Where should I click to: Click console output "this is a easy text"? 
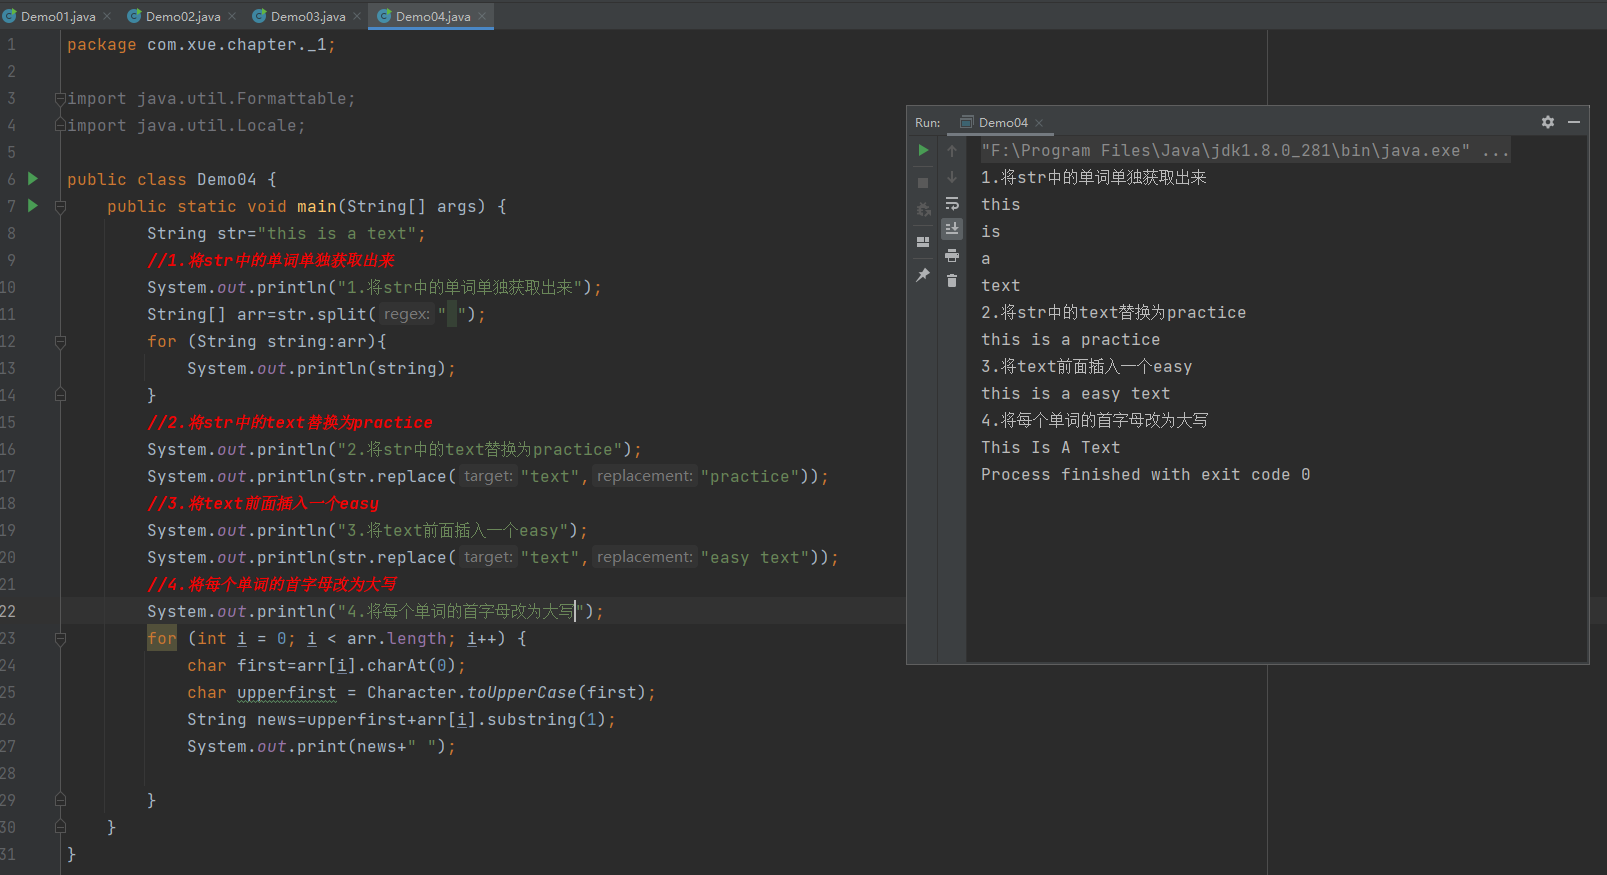coord(1075,394)
